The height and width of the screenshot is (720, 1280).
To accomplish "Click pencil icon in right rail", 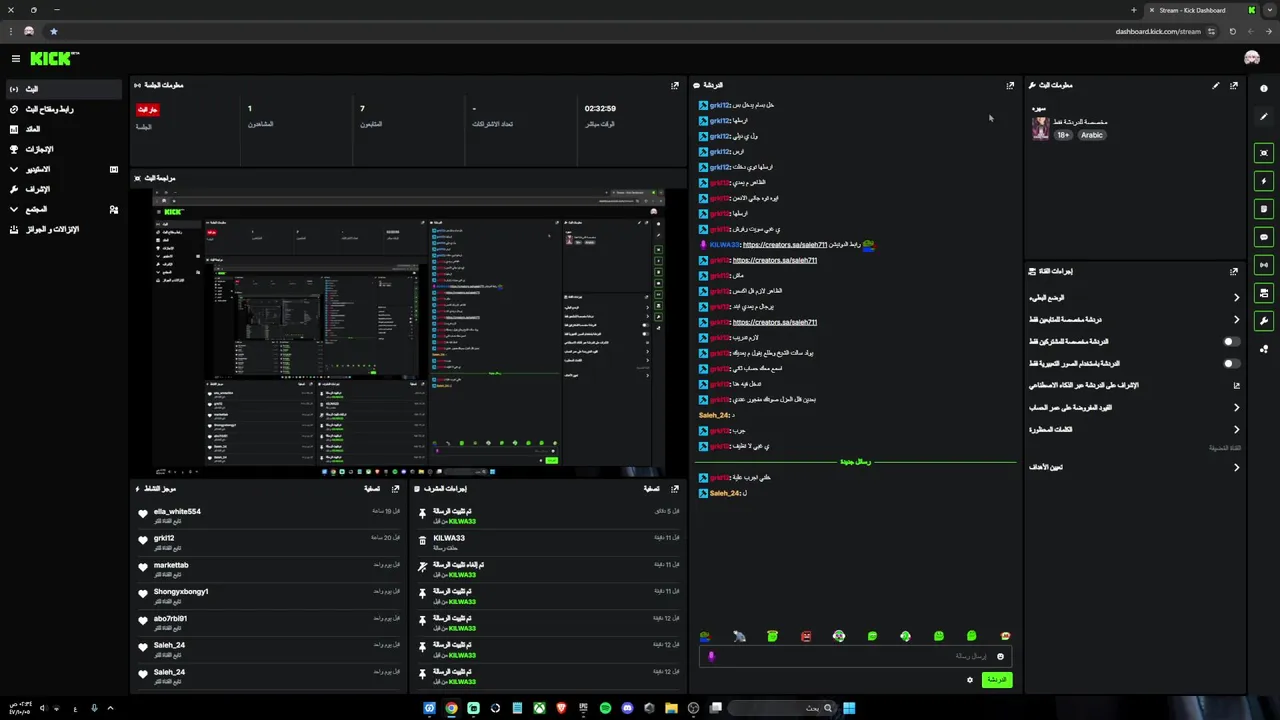I will [x=1264, y=117].
